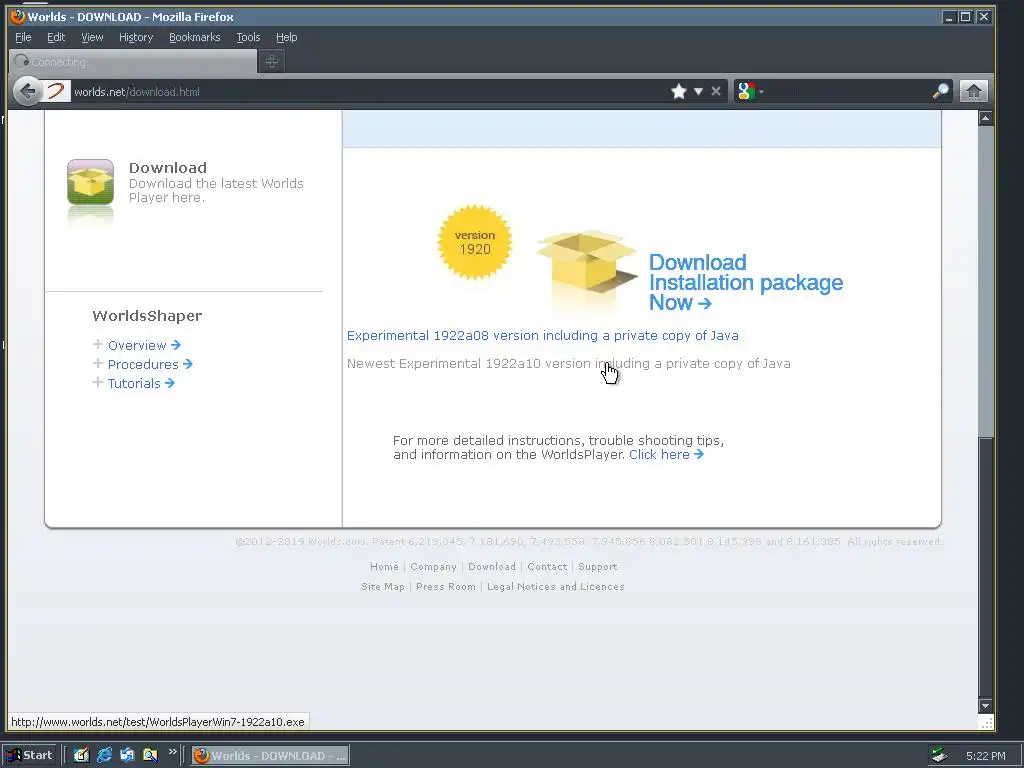Click the version 1920 yellow badge
Viewport: 1024px width, 768px height.
click(475, 242)
